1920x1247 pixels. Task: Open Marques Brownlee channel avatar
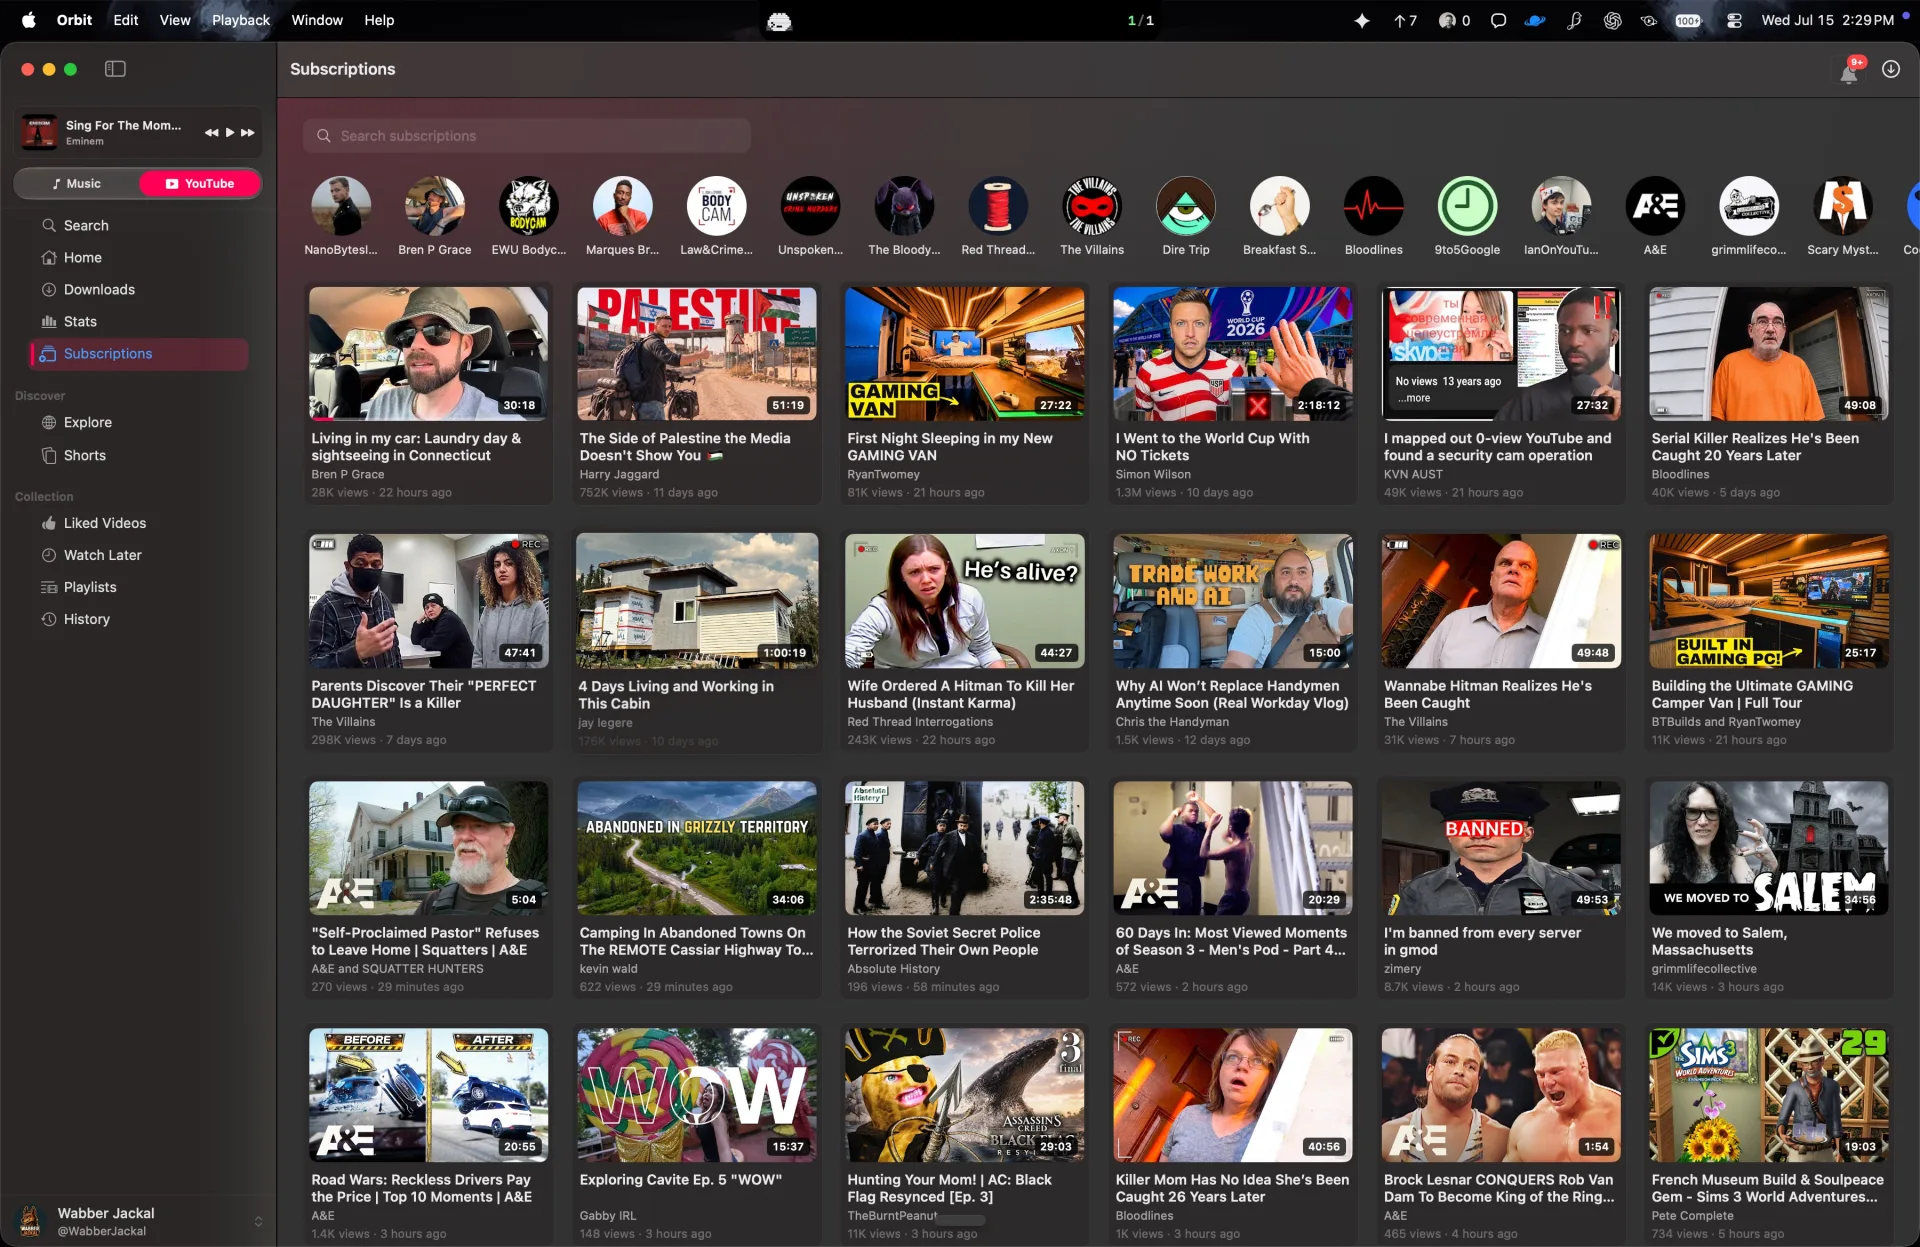coord(622,206)
